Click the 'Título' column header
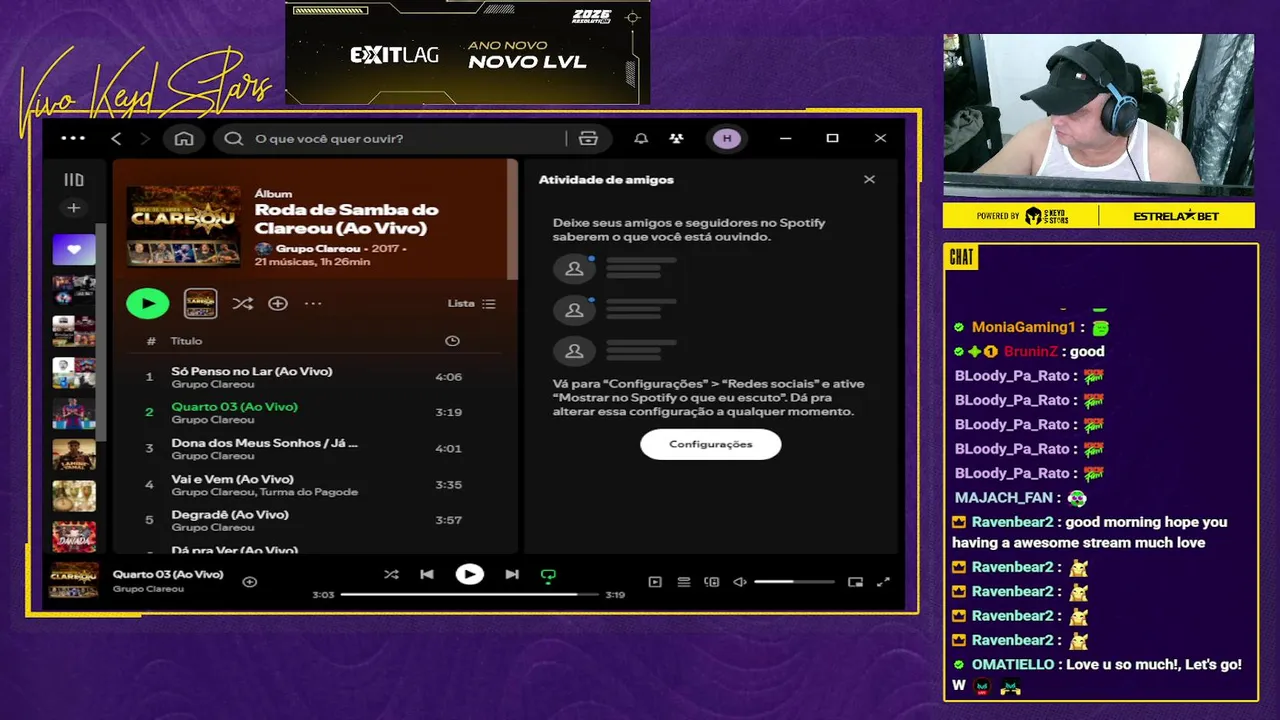 click(186, 341)
